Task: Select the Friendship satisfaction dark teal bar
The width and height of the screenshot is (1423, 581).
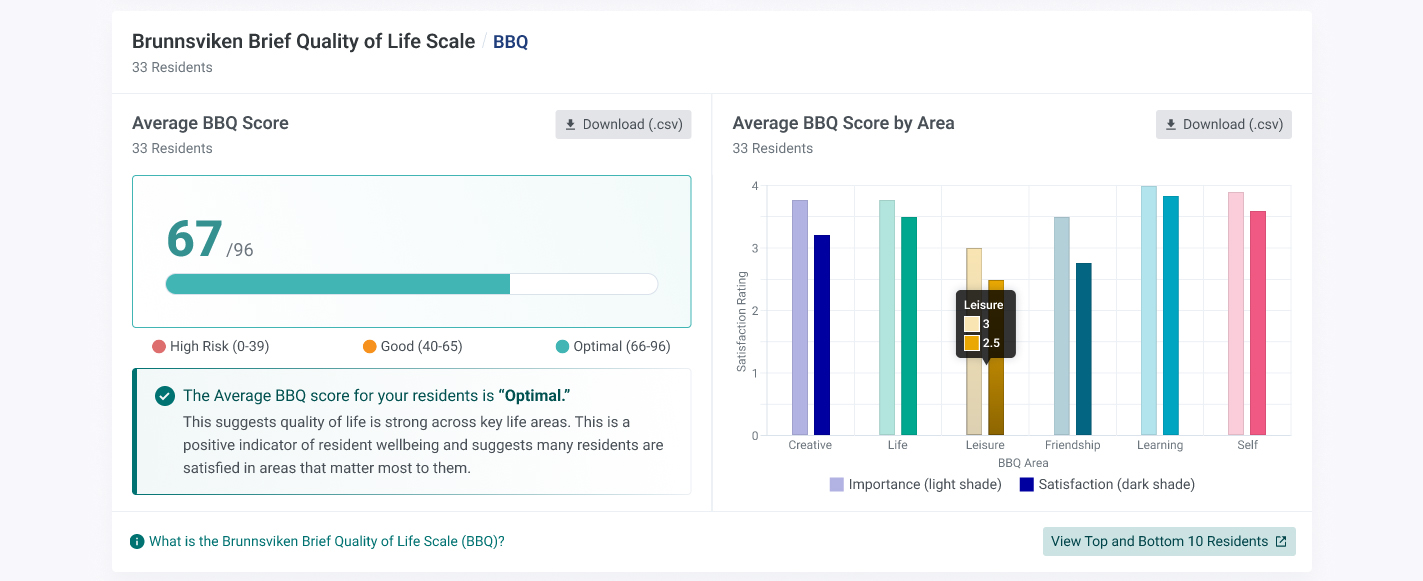Action: pyautogui.click(x=1084, y=349)
